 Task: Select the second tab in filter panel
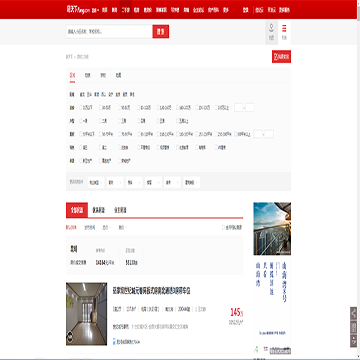coord(88,75)
